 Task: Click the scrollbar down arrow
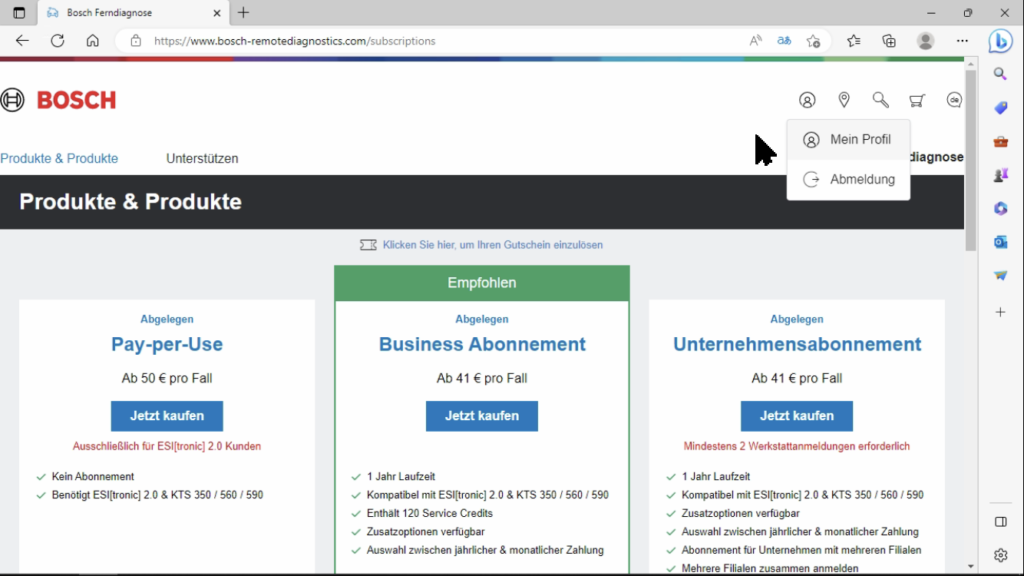(x=971, y=567)
